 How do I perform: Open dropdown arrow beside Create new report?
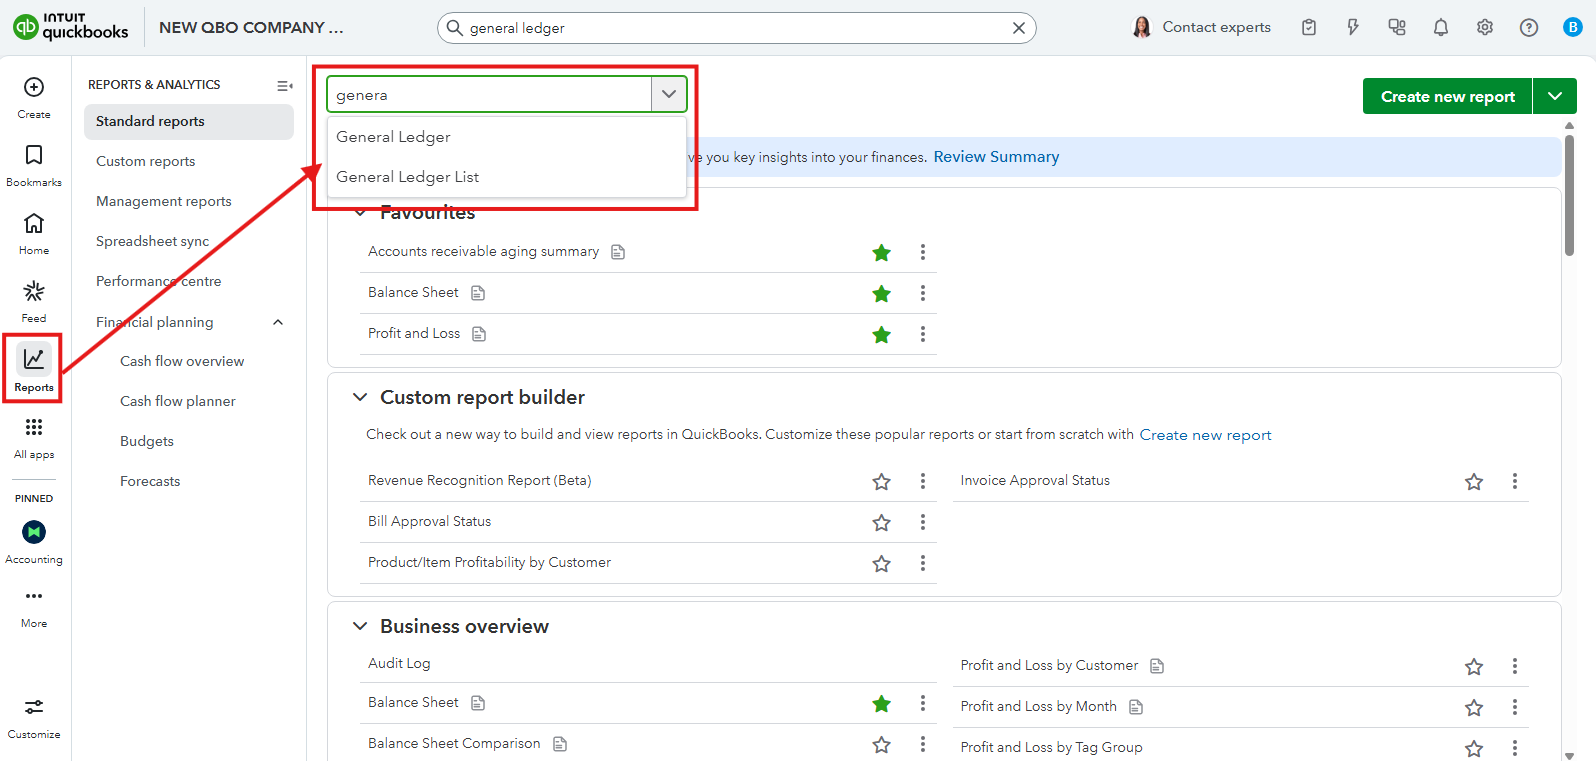1554,97
